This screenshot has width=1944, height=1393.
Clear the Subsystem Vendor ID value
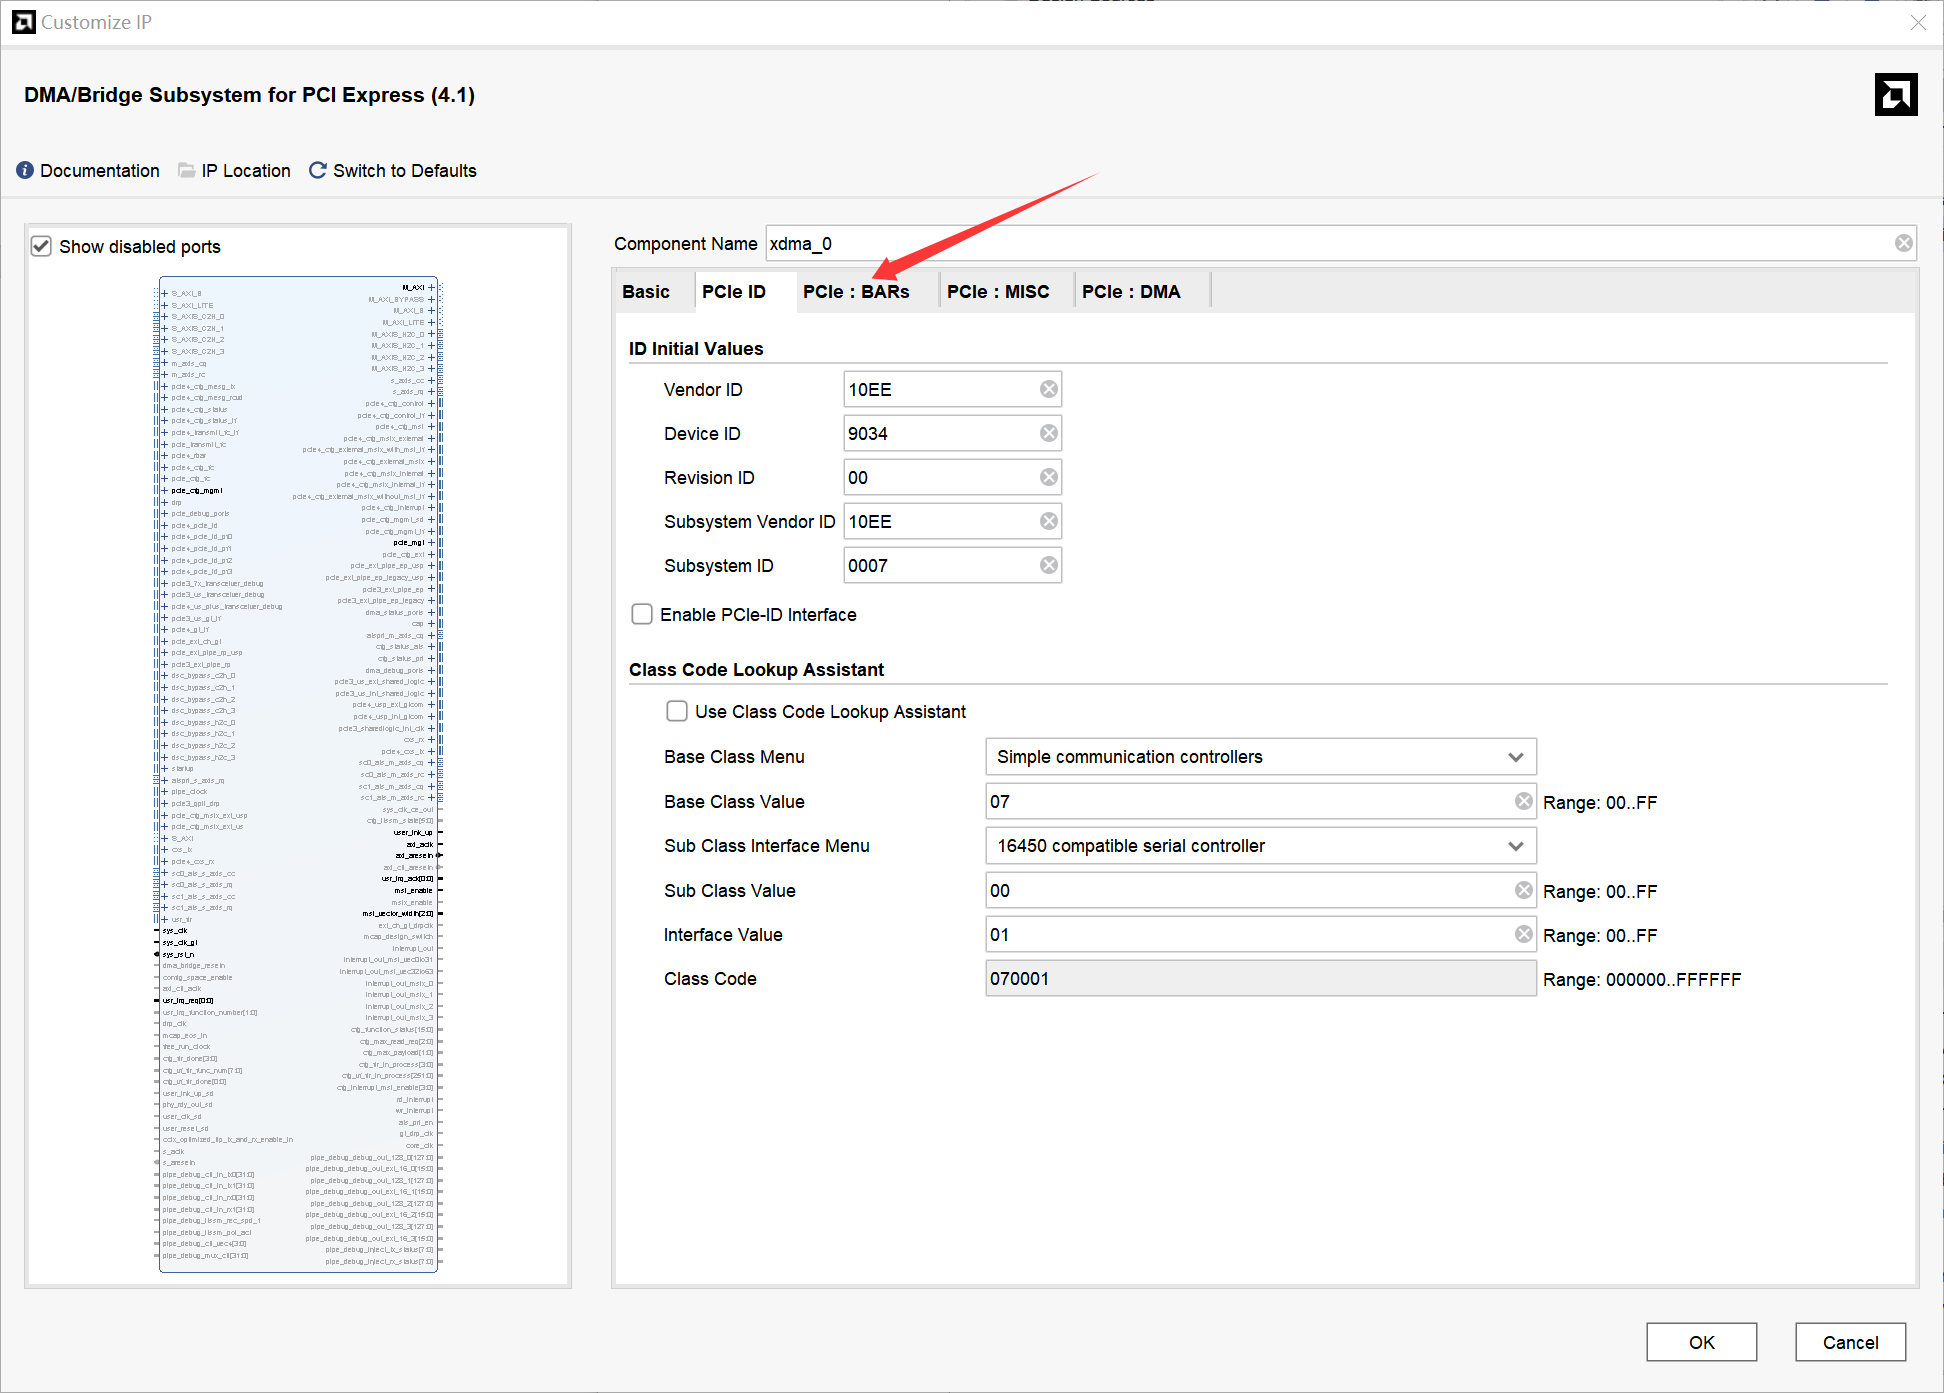pos(1049,521)
